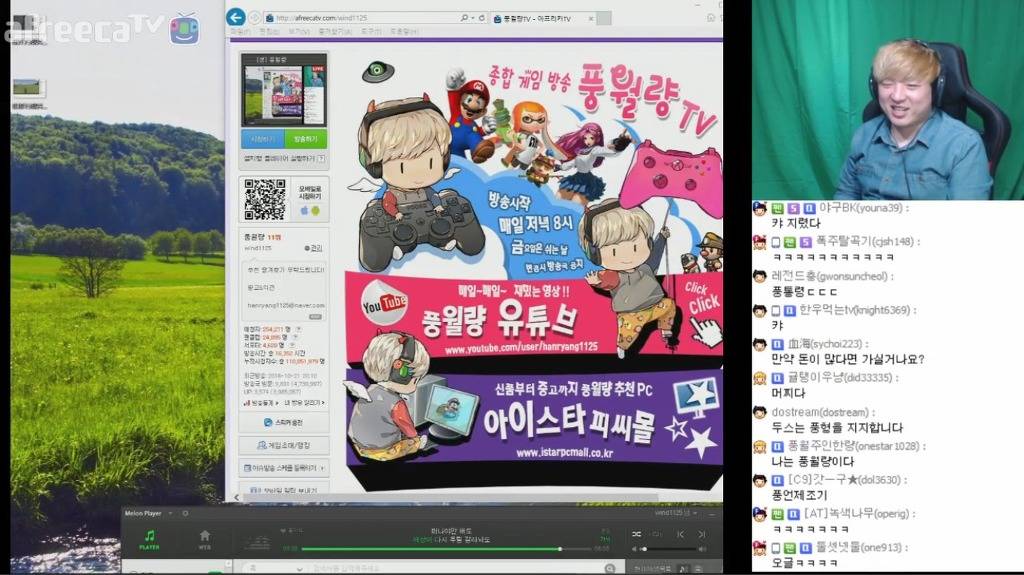Toggle shuffle in Melon Player
Viewport: 1024px width, 575px height.
coord(637,534)
